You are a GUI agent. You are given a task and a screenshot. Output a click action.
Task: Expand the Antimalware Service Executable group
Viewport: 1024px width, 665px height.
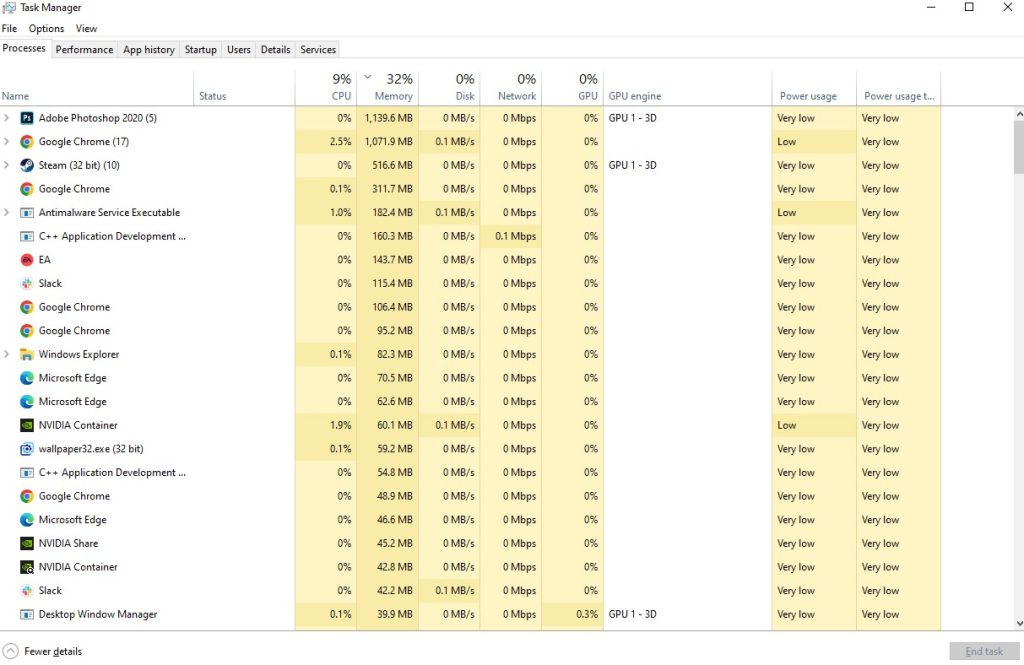(x=7, y=212)
